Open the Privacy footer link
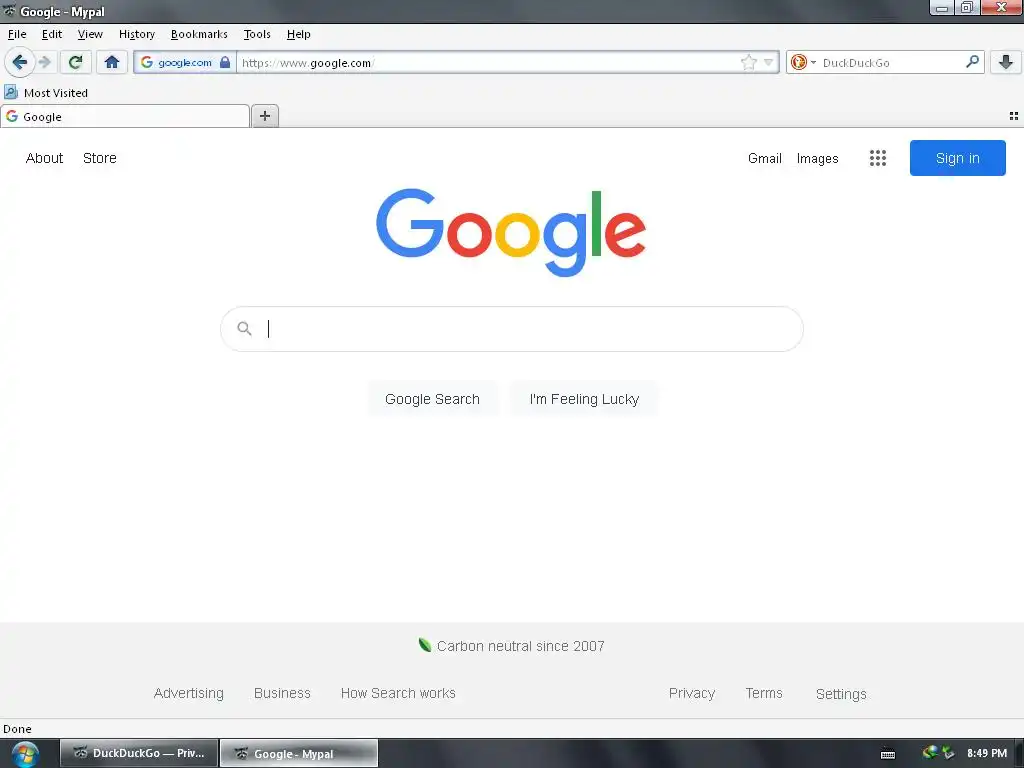The image size is (1024, 768). pyautogui.click(x=692, y=693)
